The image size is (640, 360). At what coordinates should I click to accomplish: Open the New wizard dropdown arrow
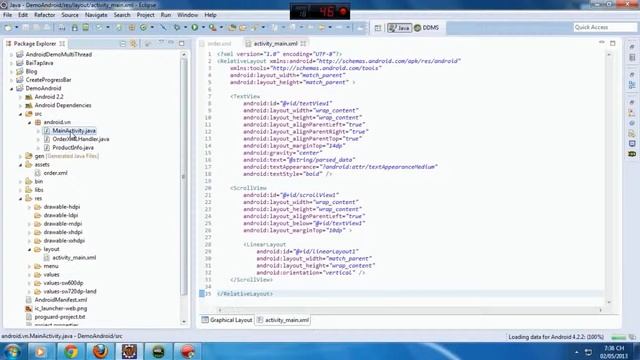16,27
